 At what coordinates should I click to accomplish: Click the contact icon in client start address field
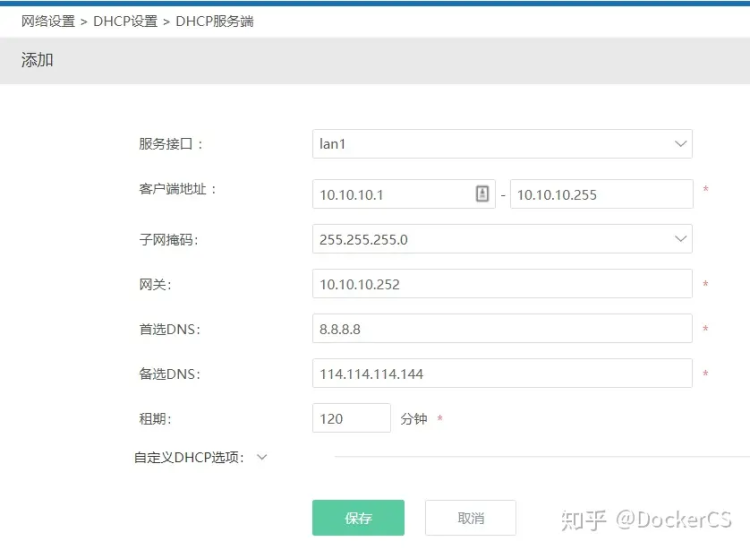482,194
